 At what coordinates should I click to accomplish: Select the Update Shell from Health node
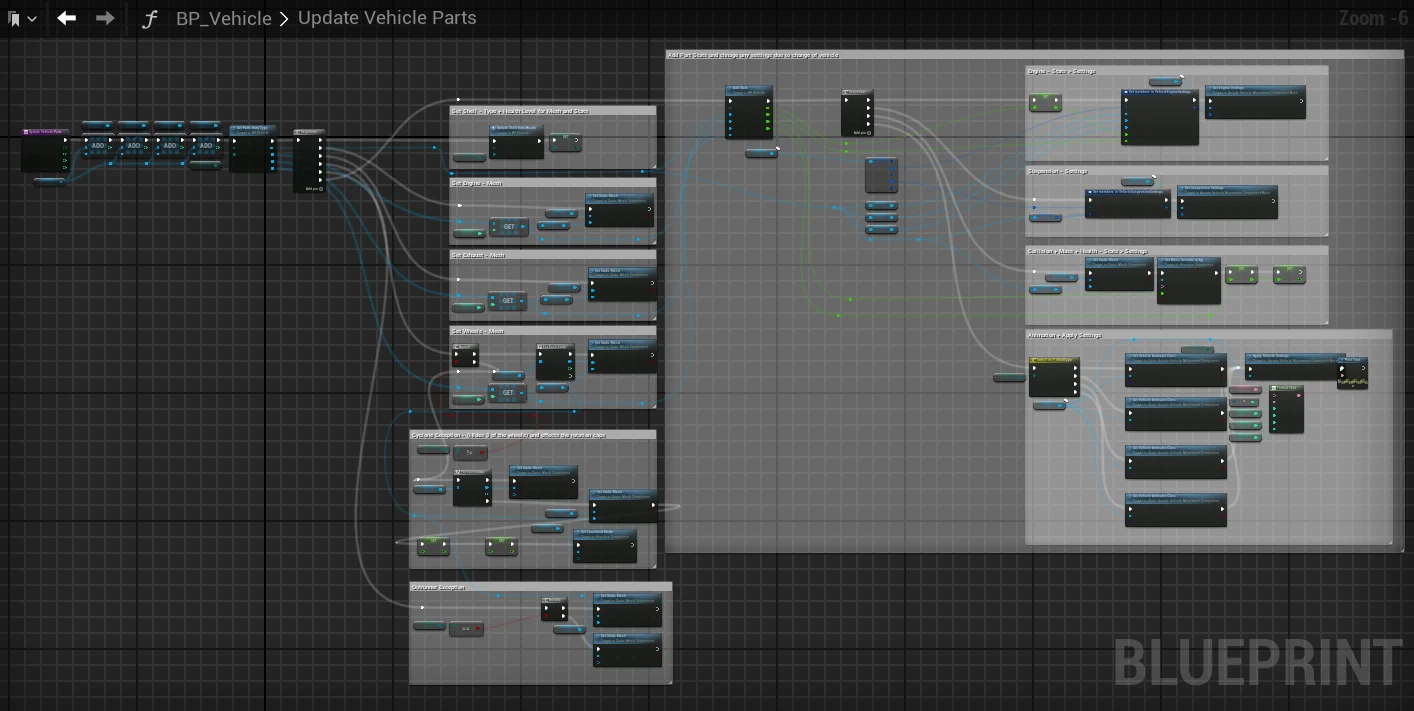click(517, 141)
